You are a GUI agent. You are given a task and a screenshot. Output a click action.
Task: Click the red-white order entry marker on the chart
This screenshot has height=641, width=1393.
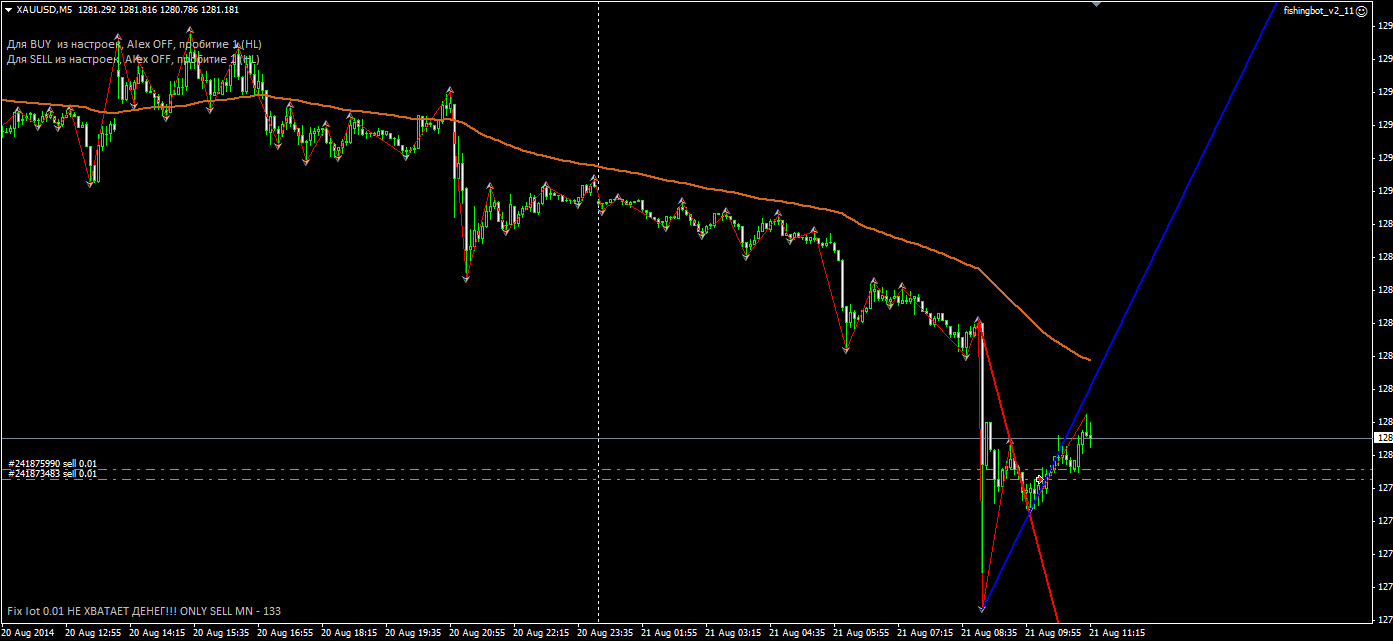point(1039,480)
